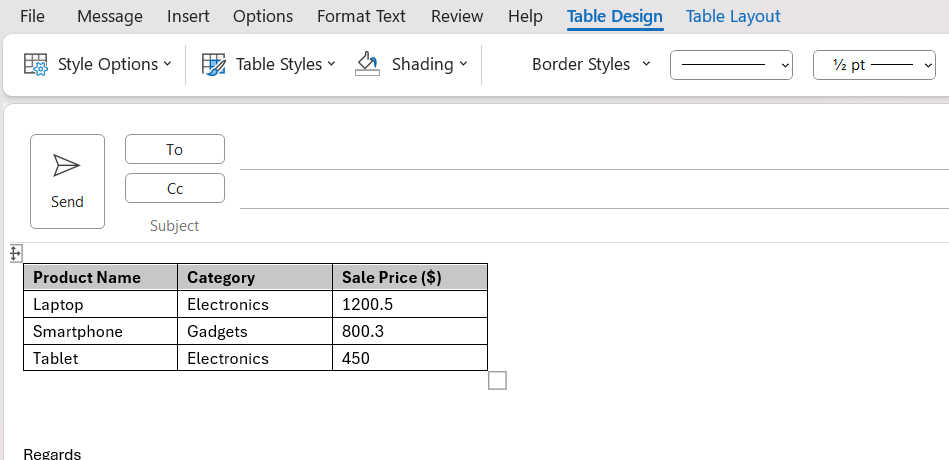Screen dimensions: 949x460
Task: Open the Shading color dropdown arrow
Action: (464, 64)
